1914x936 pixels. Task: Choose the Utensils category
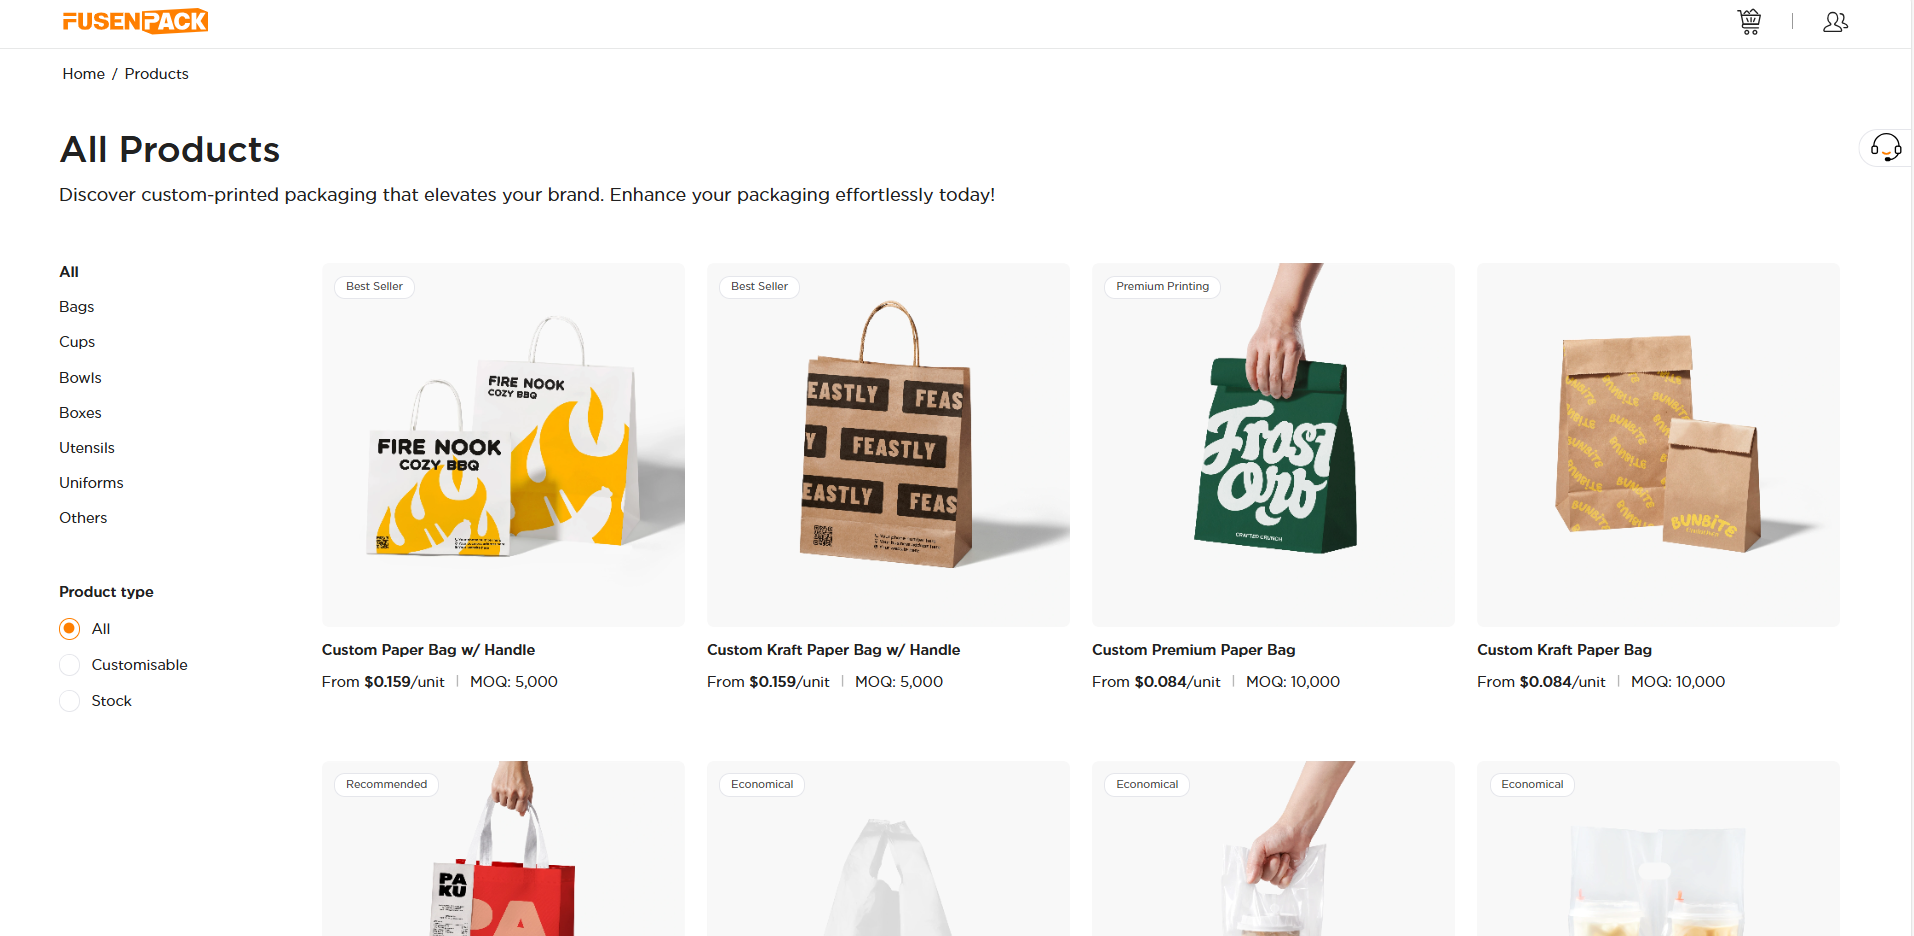pyautogui.click(x=87, y=448)
